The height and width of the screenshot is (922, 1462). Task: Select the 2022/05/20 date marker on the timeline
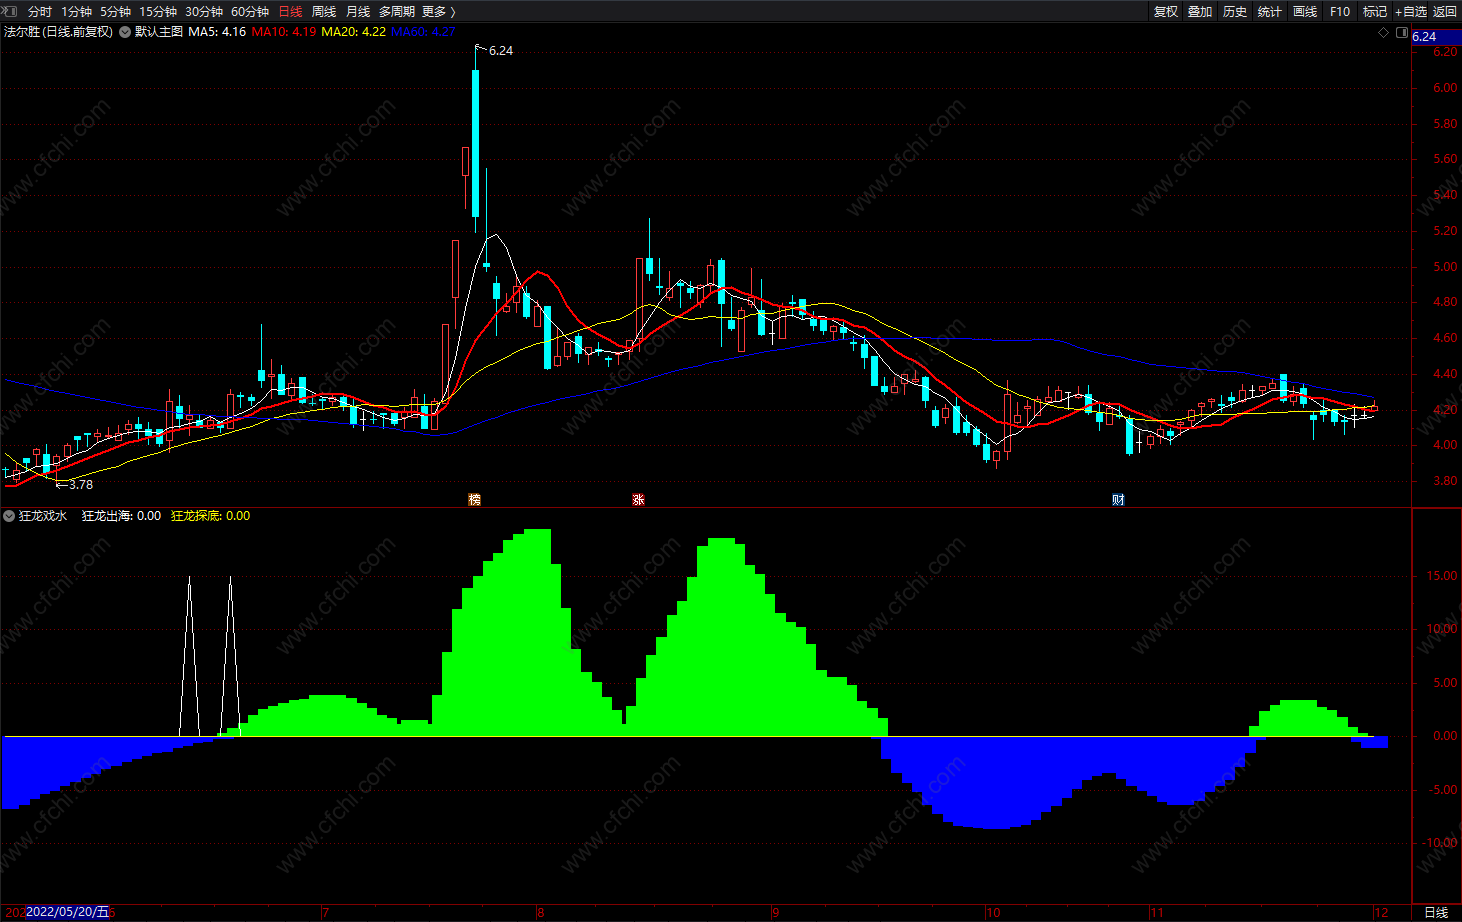[67, 912]
